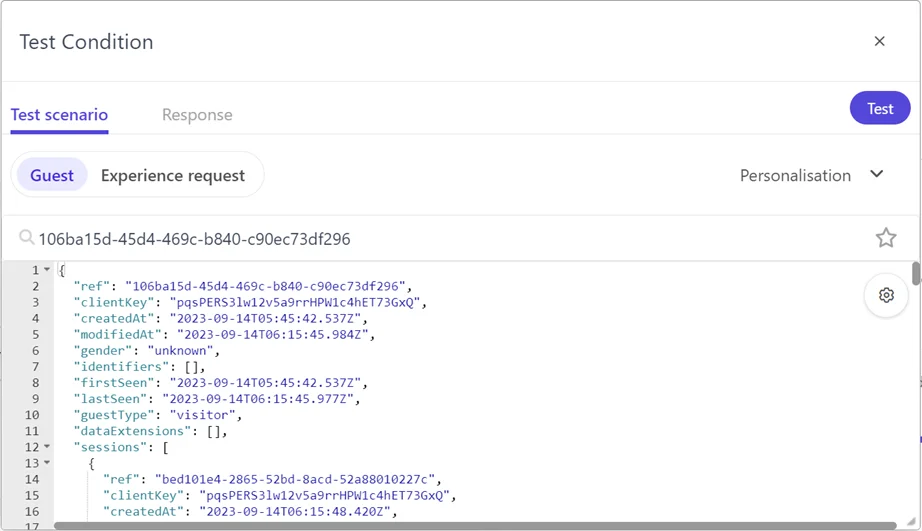Click the dialog resize grip at corner
922x531 pixels.
[x=911, y=522]
